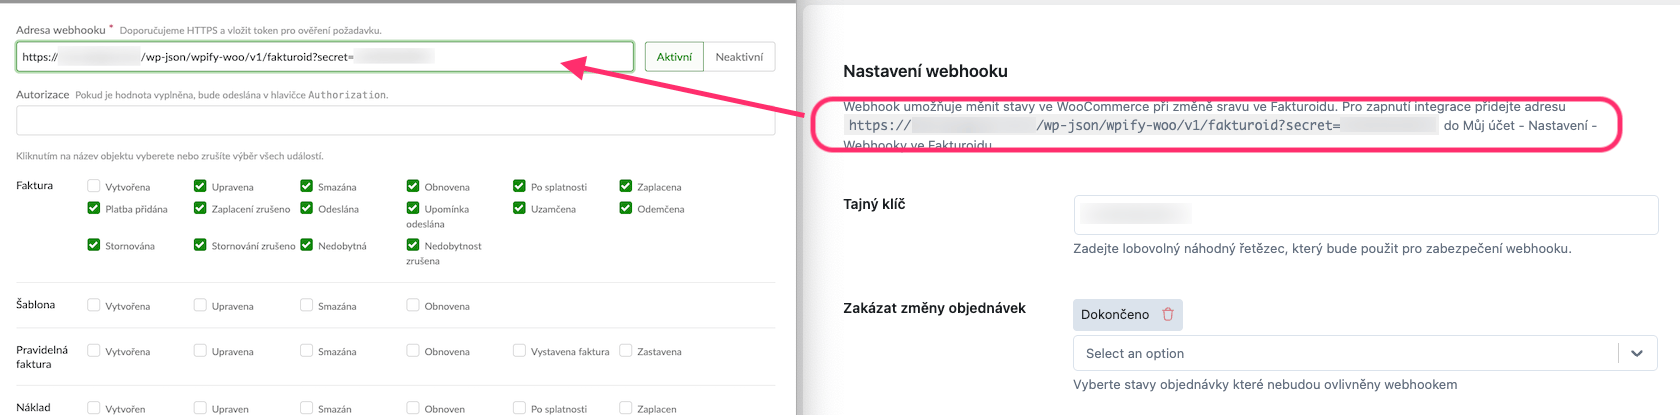Uncheck Faktura Zaplacena event
The height and width of the screenshot is (415, 1680).
pos(626,186)
